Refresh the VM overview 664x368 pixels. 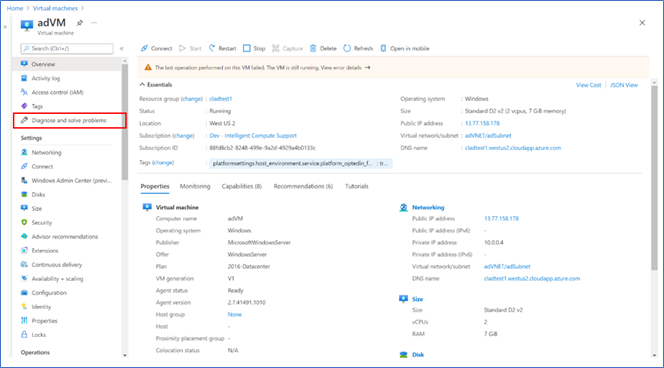coord(358,48)
